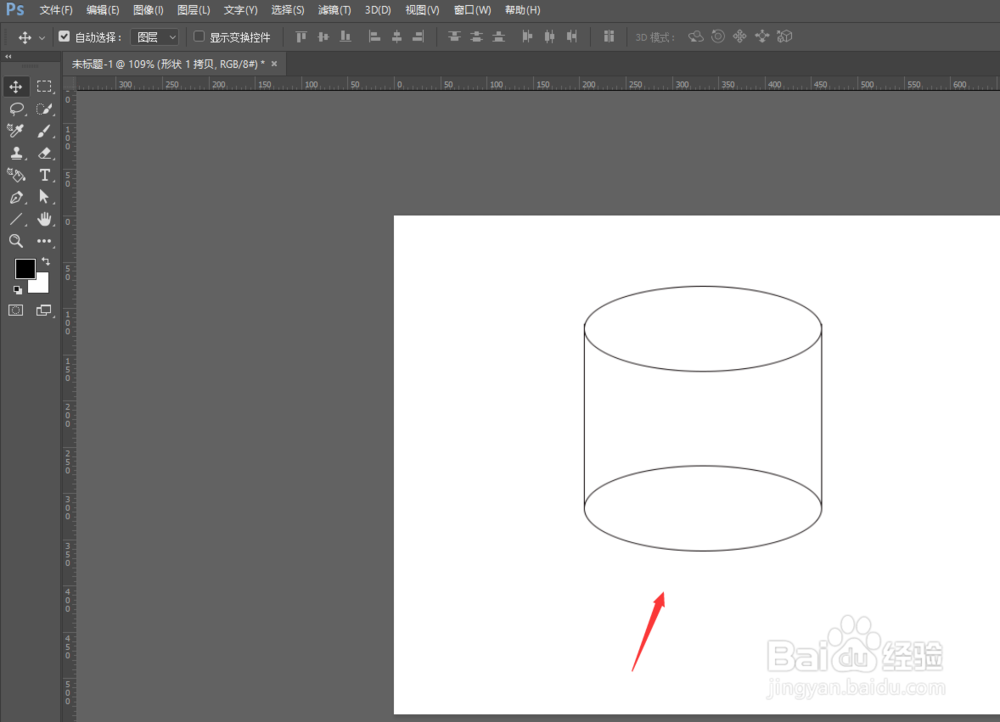Click the 3D roll camera mode icon
Viewport: 1000px width, 722px height.
[x=718, y=36]
